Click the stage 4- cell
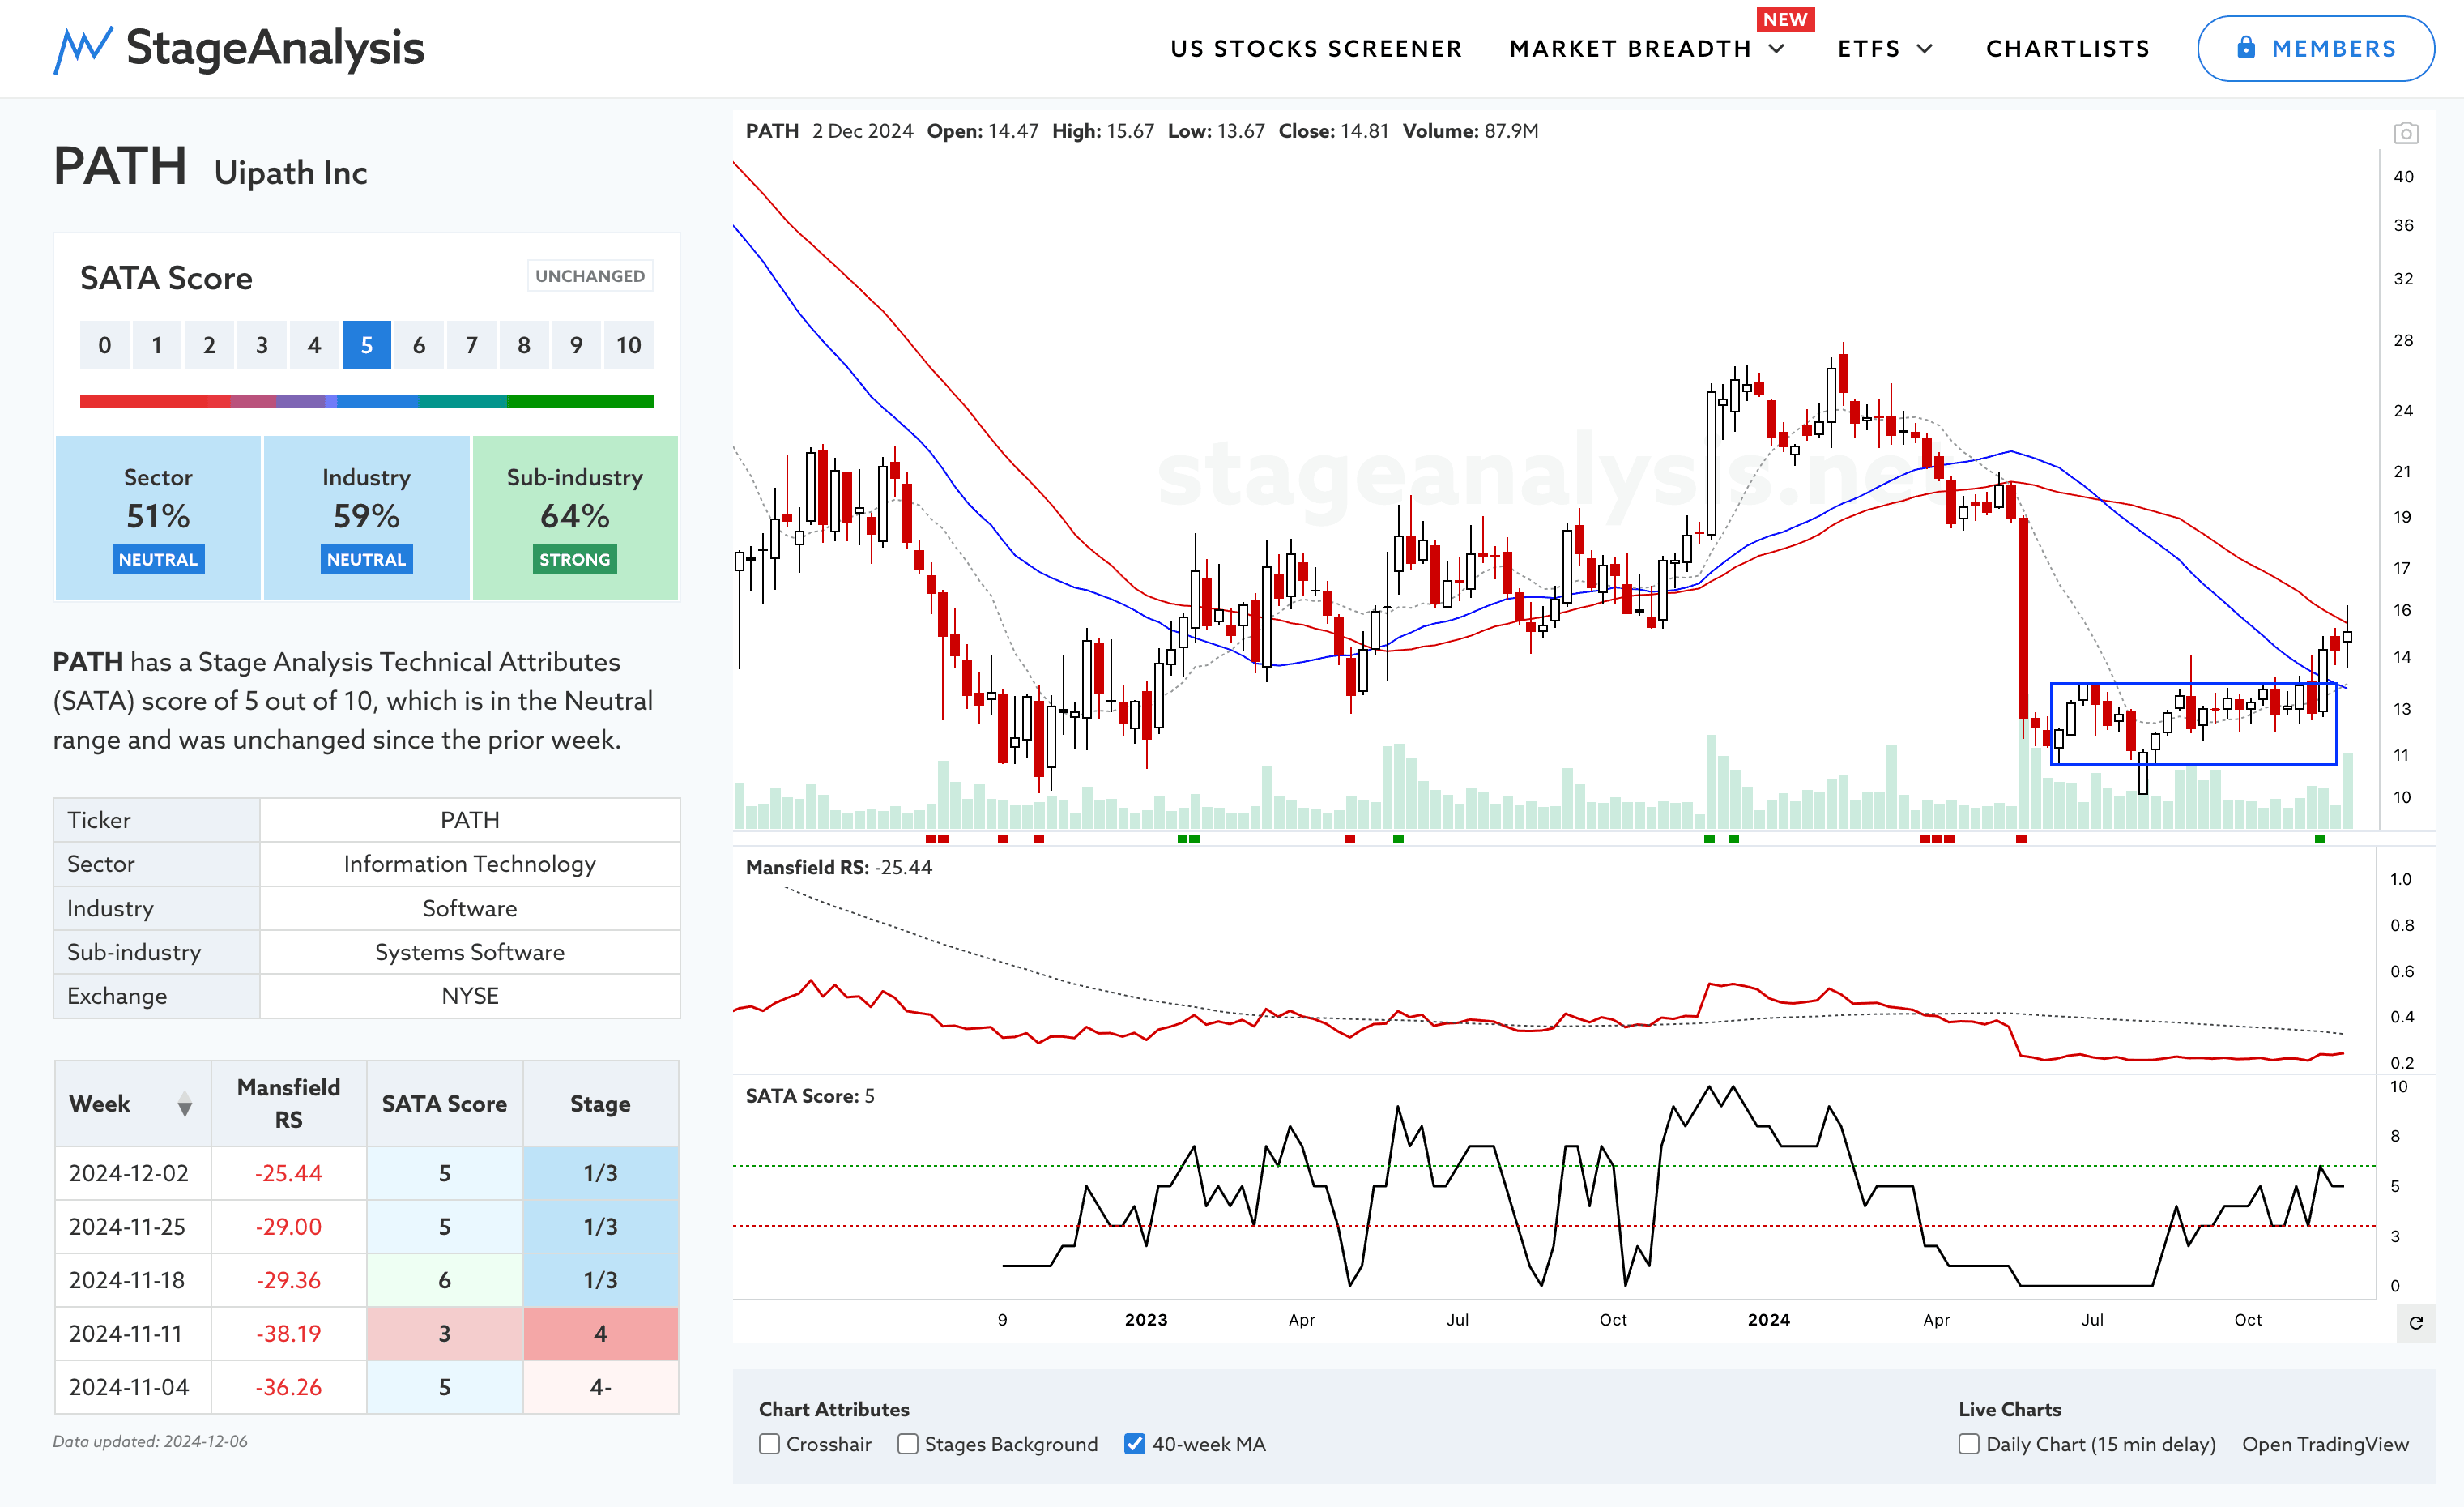 [x=600, y=1387]
